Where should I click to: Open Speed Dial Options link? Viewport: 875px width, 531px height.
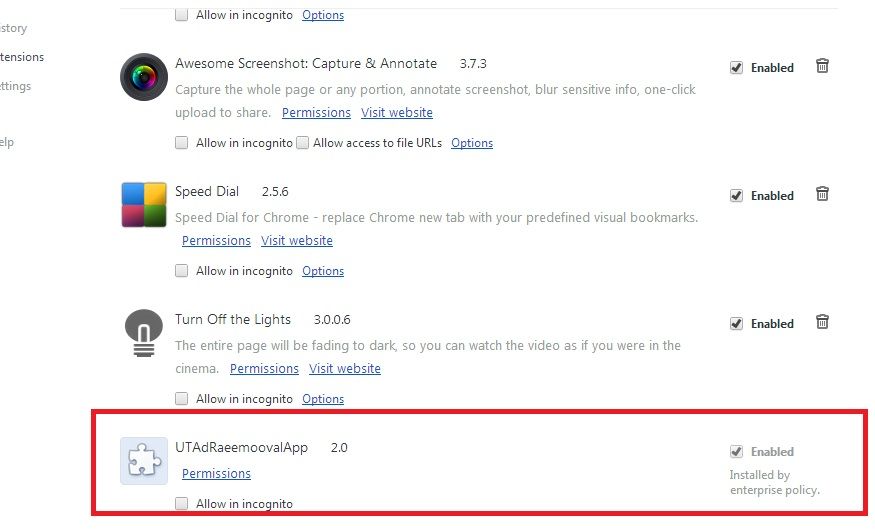(x=323, y=271)
